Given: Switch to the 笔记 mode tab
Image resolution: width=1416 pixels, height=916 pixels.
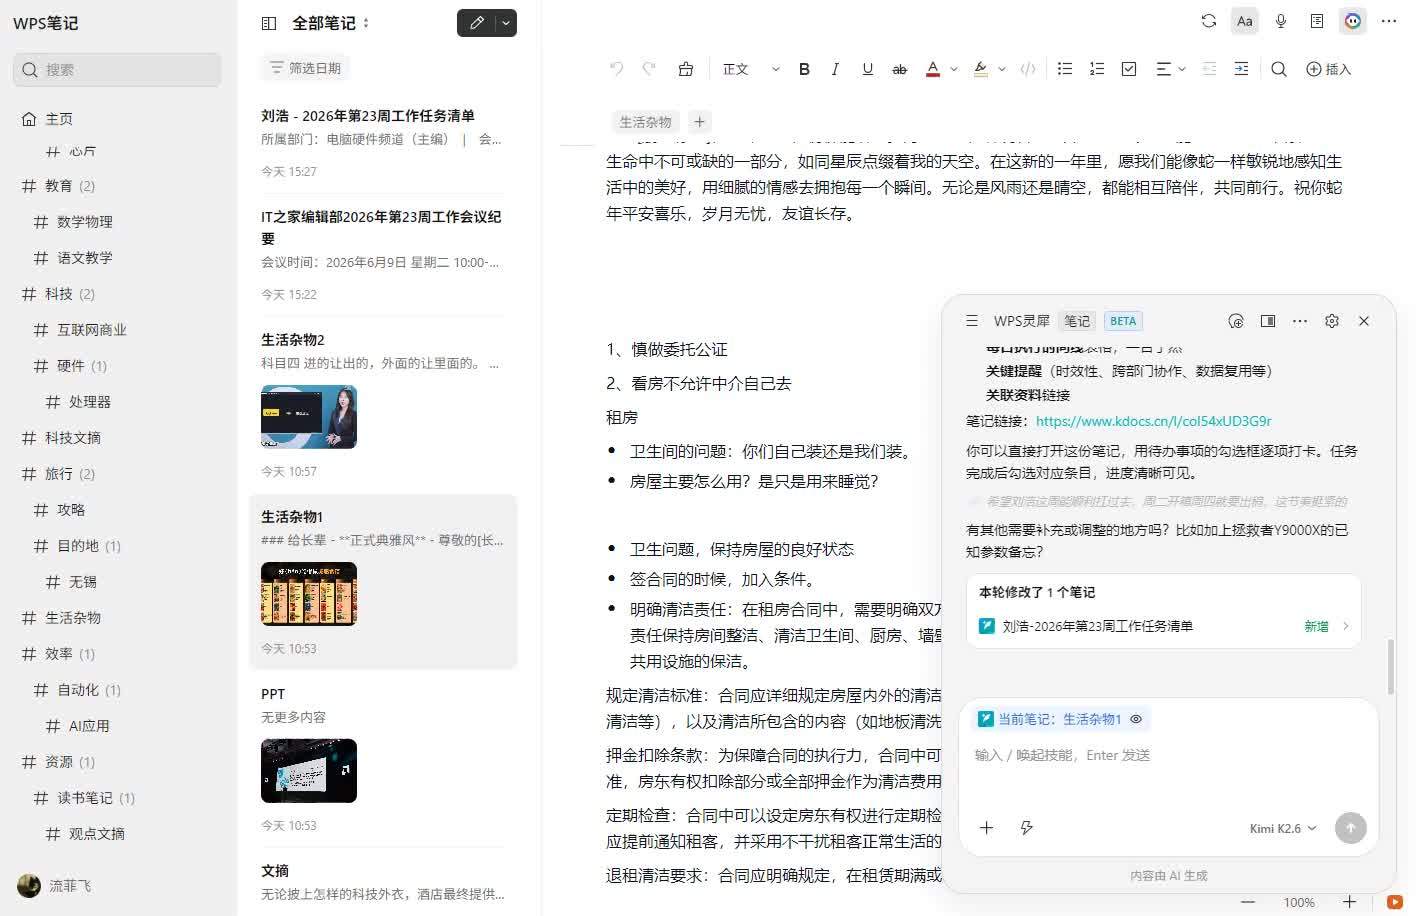Looking at the screenshot, I should pyautogui.click(x=1077, y=321).
